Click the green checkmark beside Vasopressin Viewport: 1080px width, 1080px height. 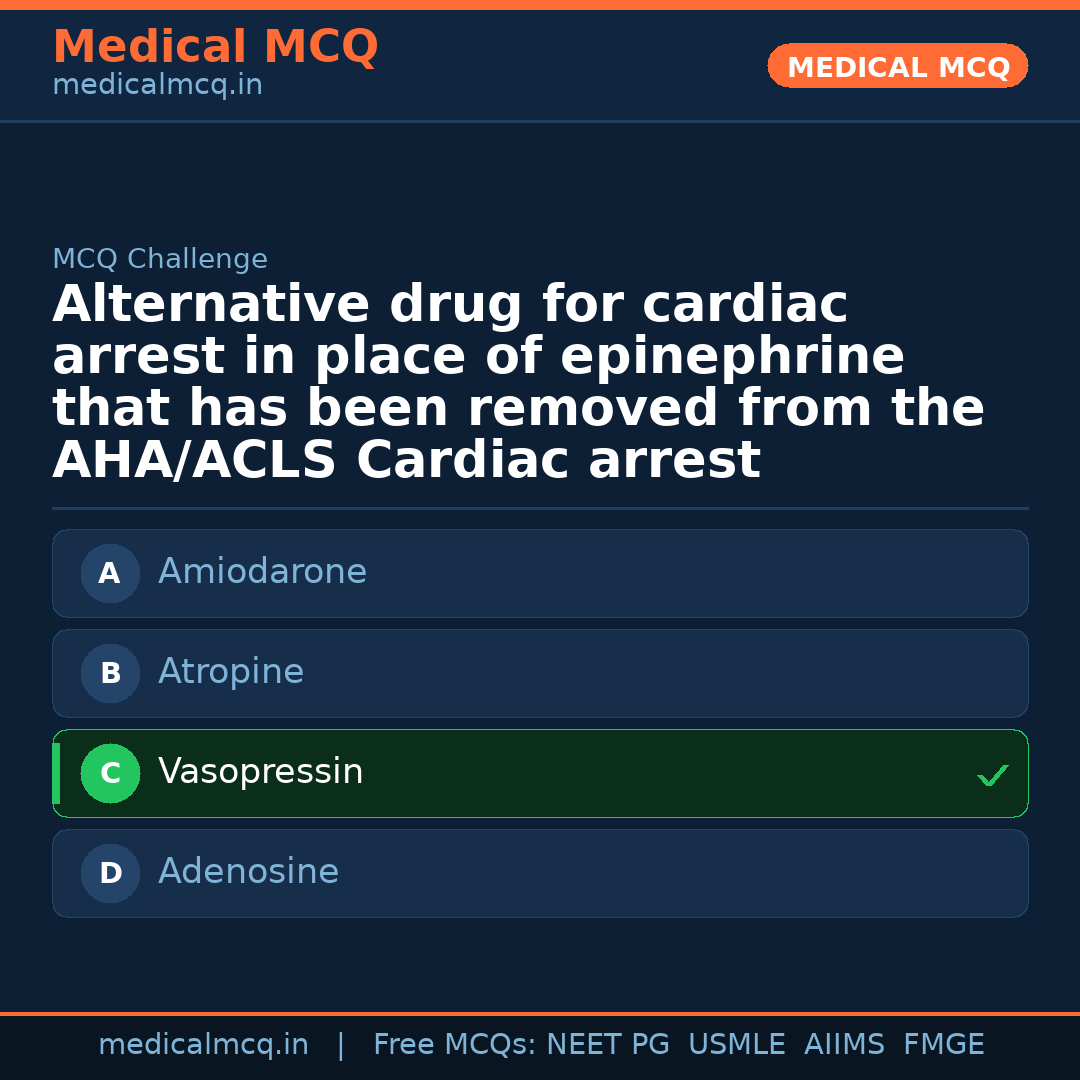(x=992, y=775)
